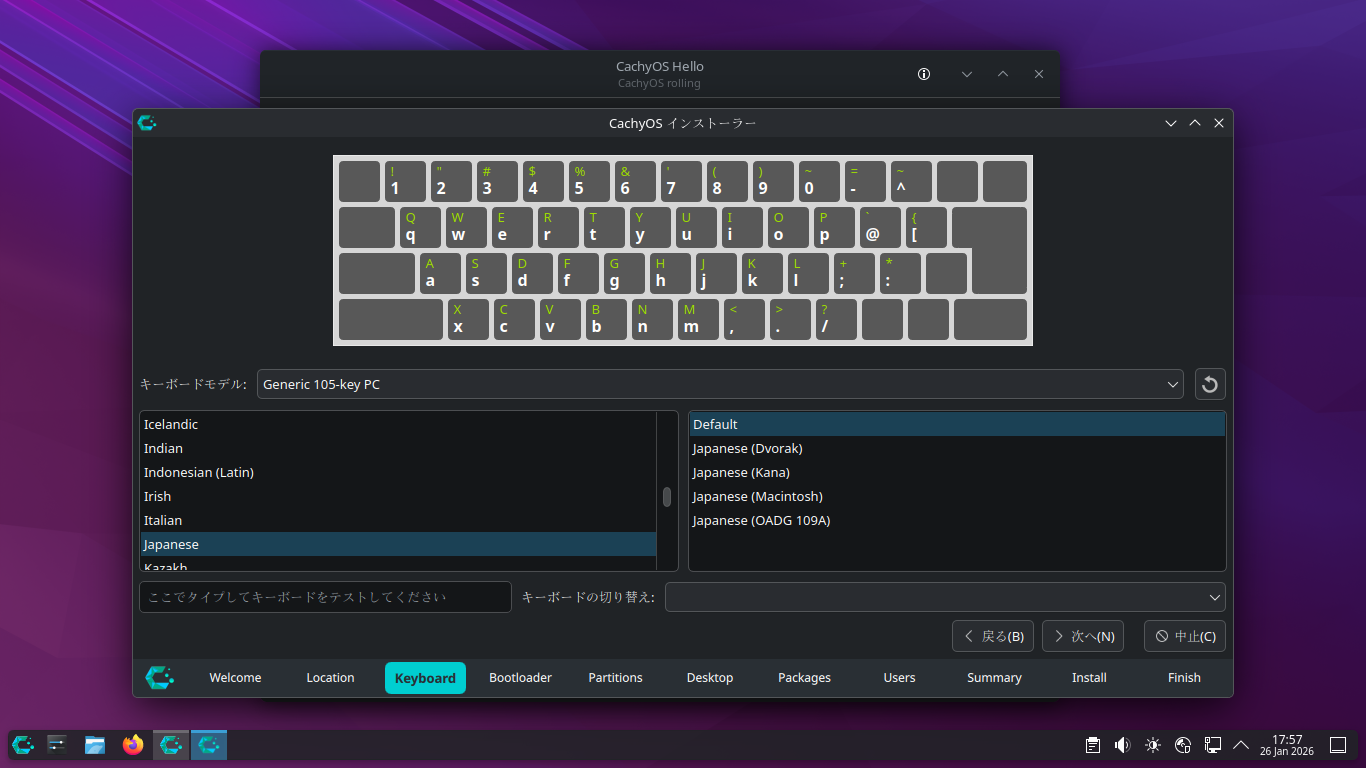Image resolution: width=1366 pixels, height=768 pixels.
Task: Reset keyboard model to default
Action: point(1210,384)
